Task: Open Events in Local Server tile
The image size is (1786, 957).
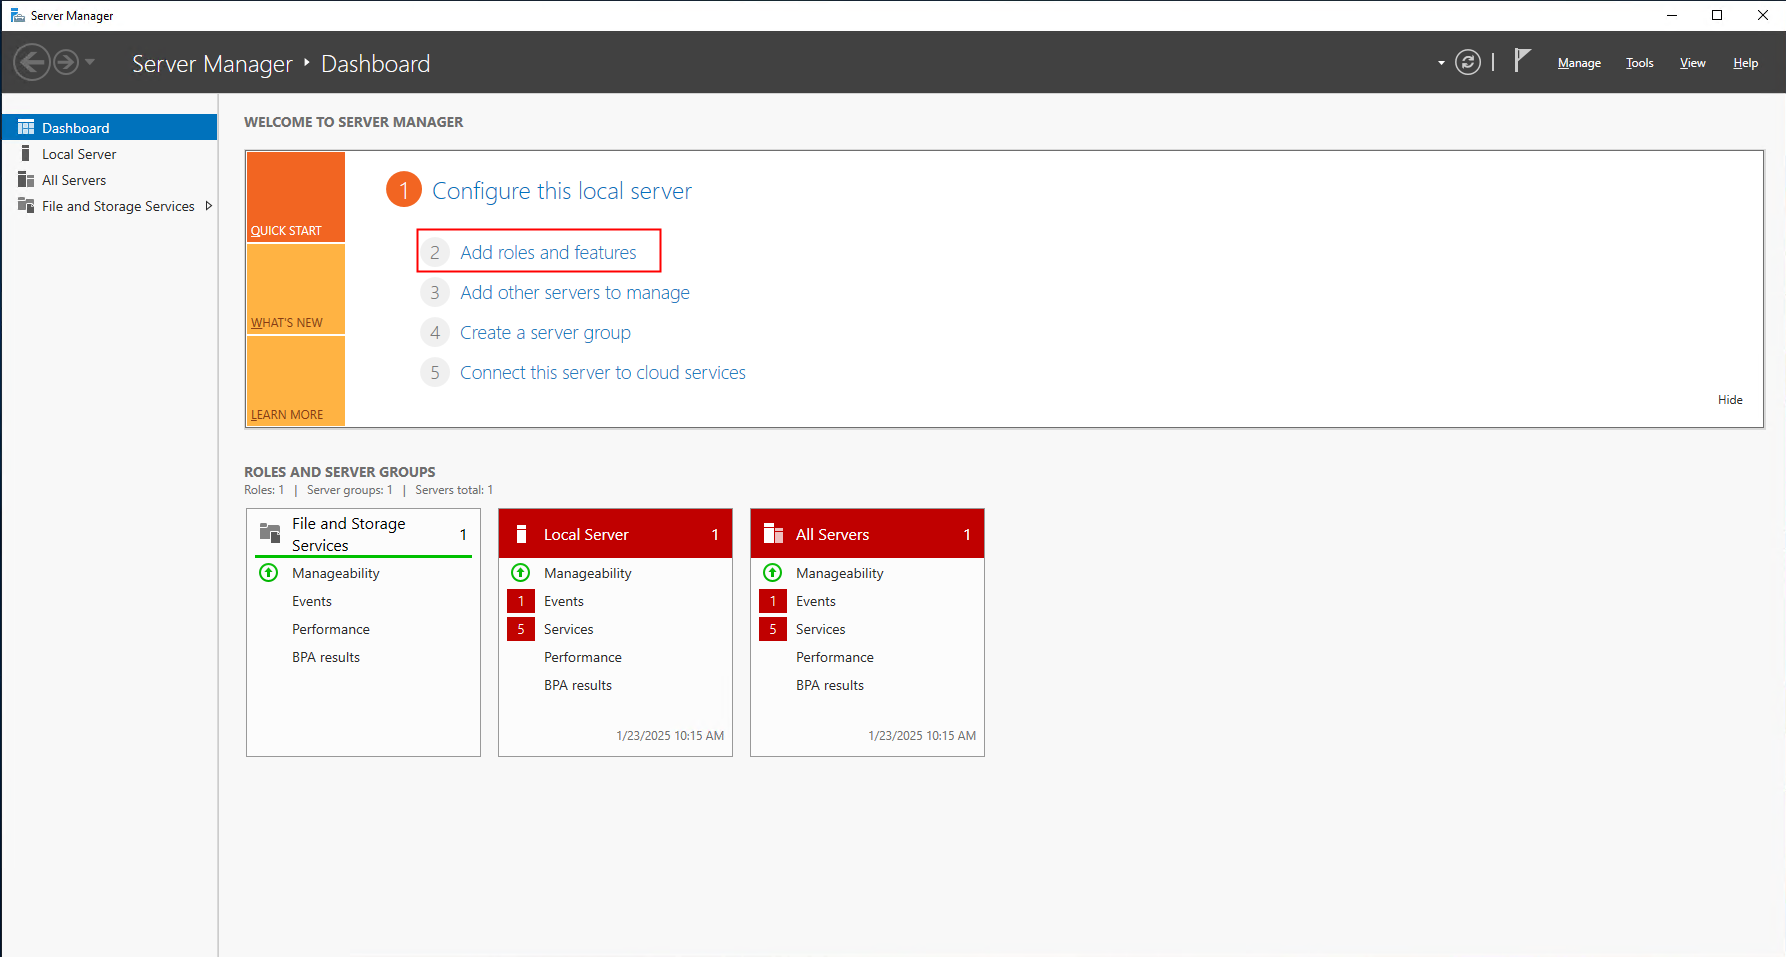Action: [x=564, y=601]
